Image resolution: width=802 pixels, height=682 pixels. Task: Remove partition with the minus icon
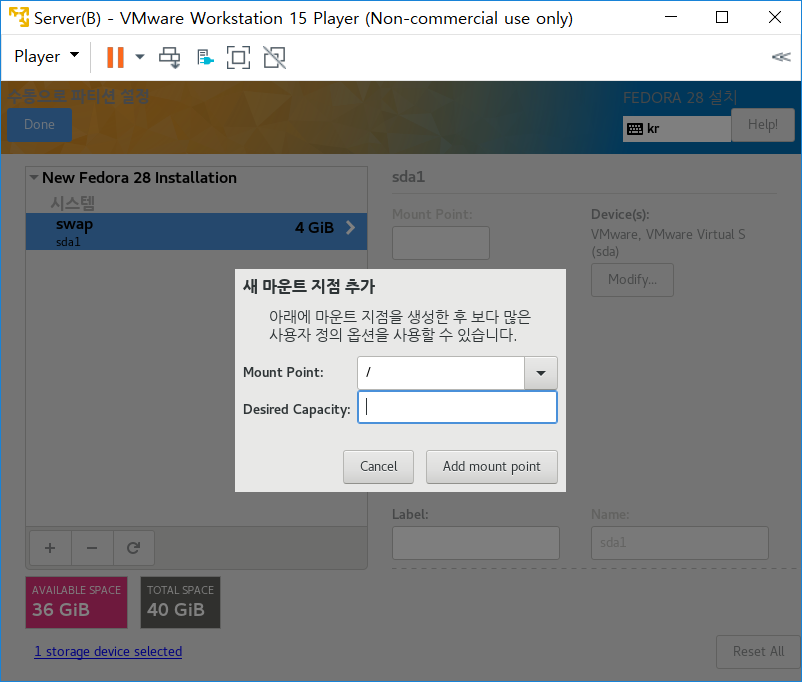[92, 548]
